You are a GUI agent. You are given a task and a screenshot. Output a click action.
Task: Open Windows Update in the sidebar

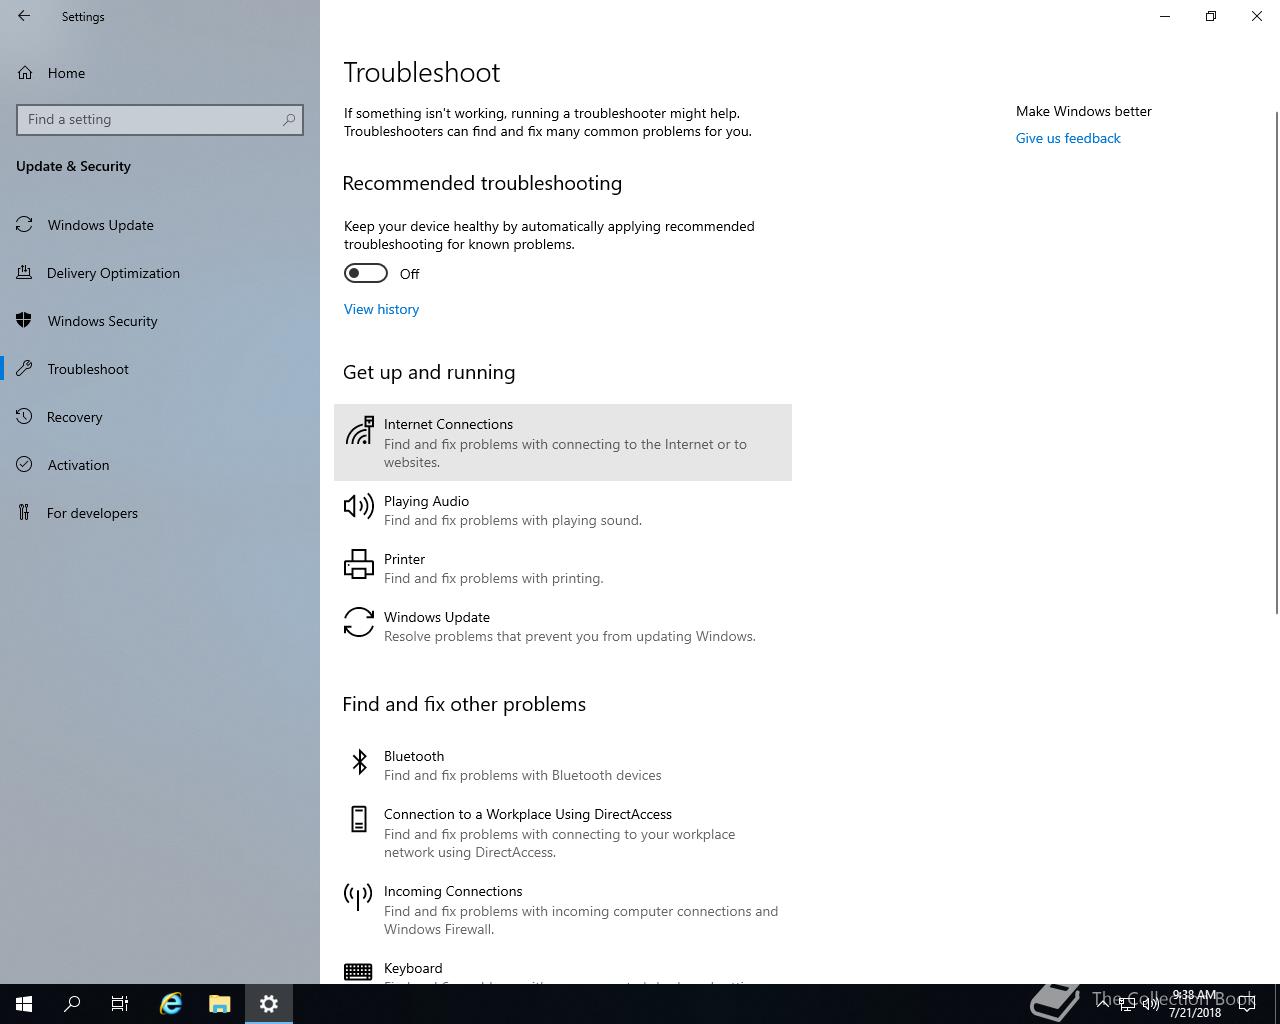160,225
